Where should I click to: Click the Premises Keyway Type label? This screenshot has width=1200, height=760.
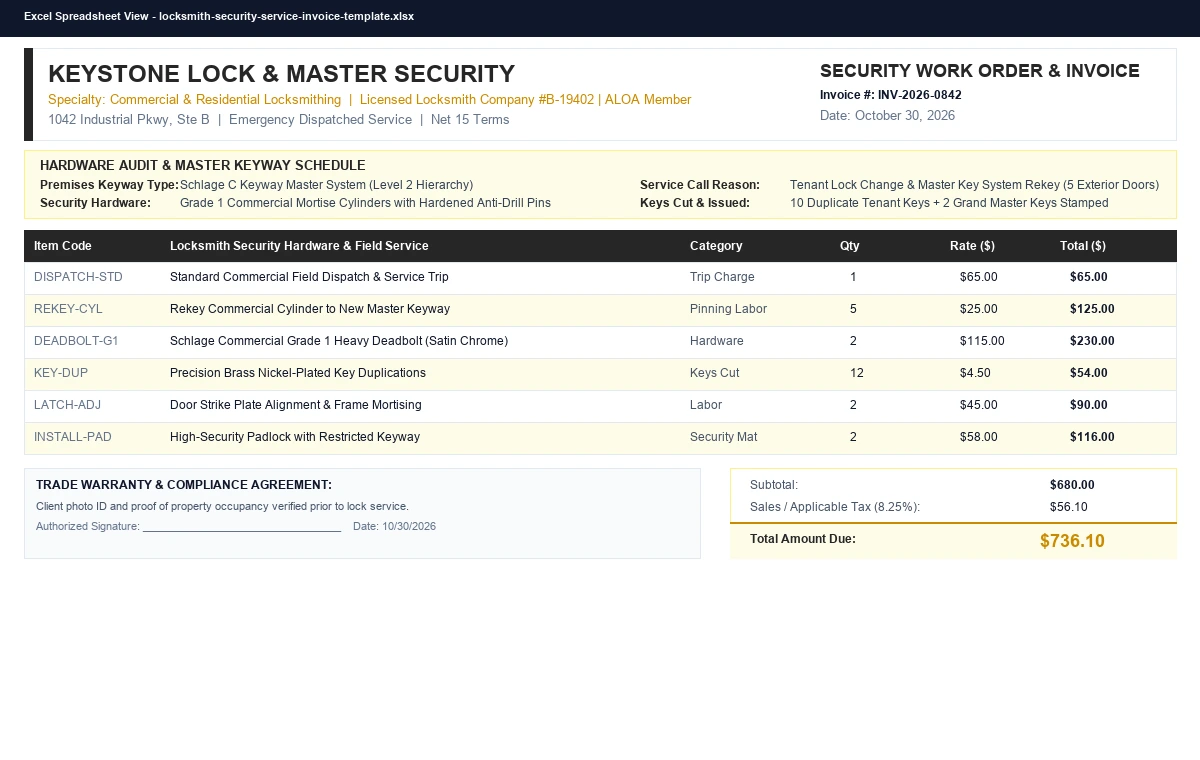(109, 185)
